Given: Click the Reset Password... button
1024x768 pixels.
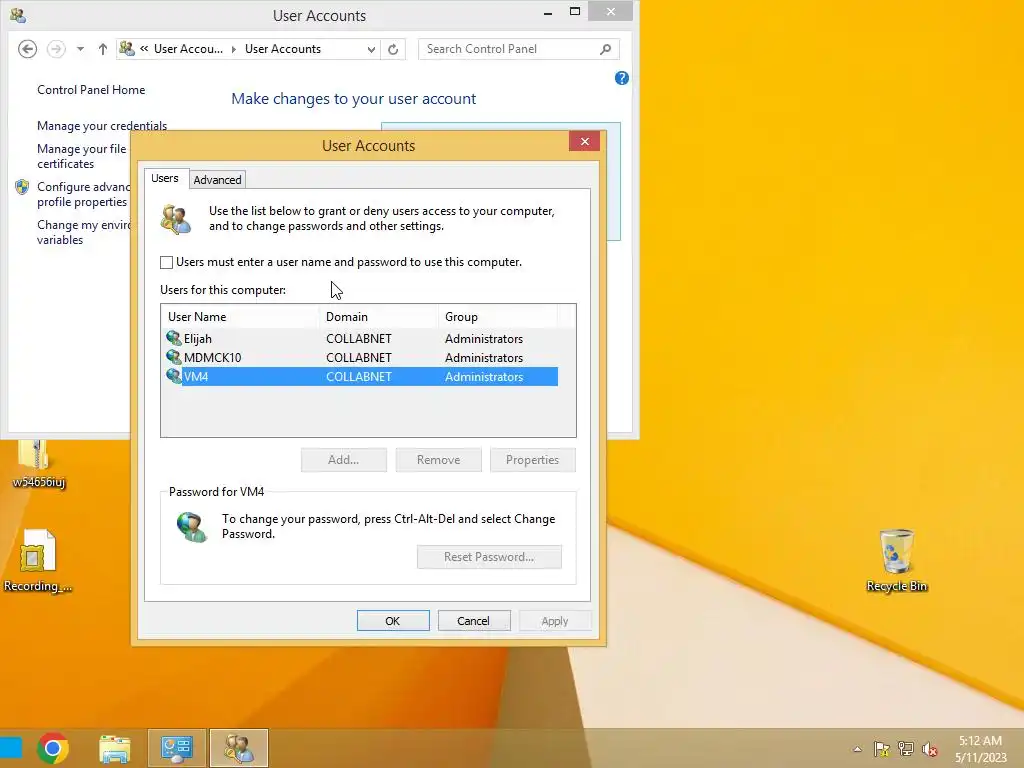Looking at the screenshot, I should (489, 557).
